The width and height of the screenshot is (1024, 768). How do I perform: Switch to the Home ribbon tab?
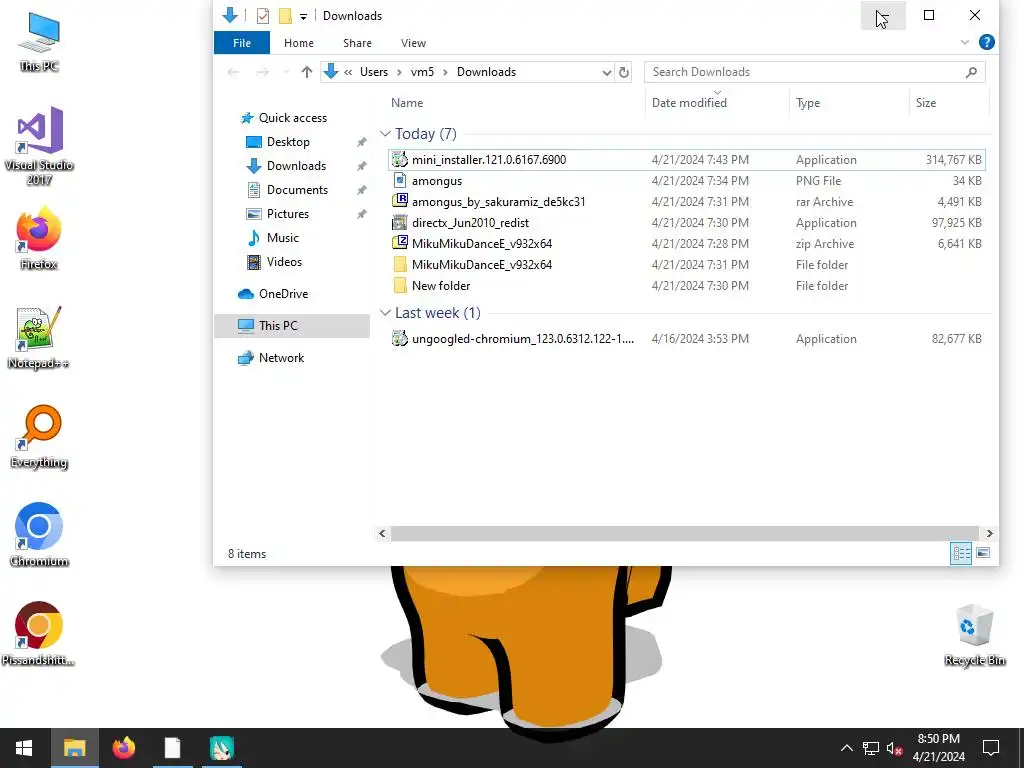coord(298,43)
